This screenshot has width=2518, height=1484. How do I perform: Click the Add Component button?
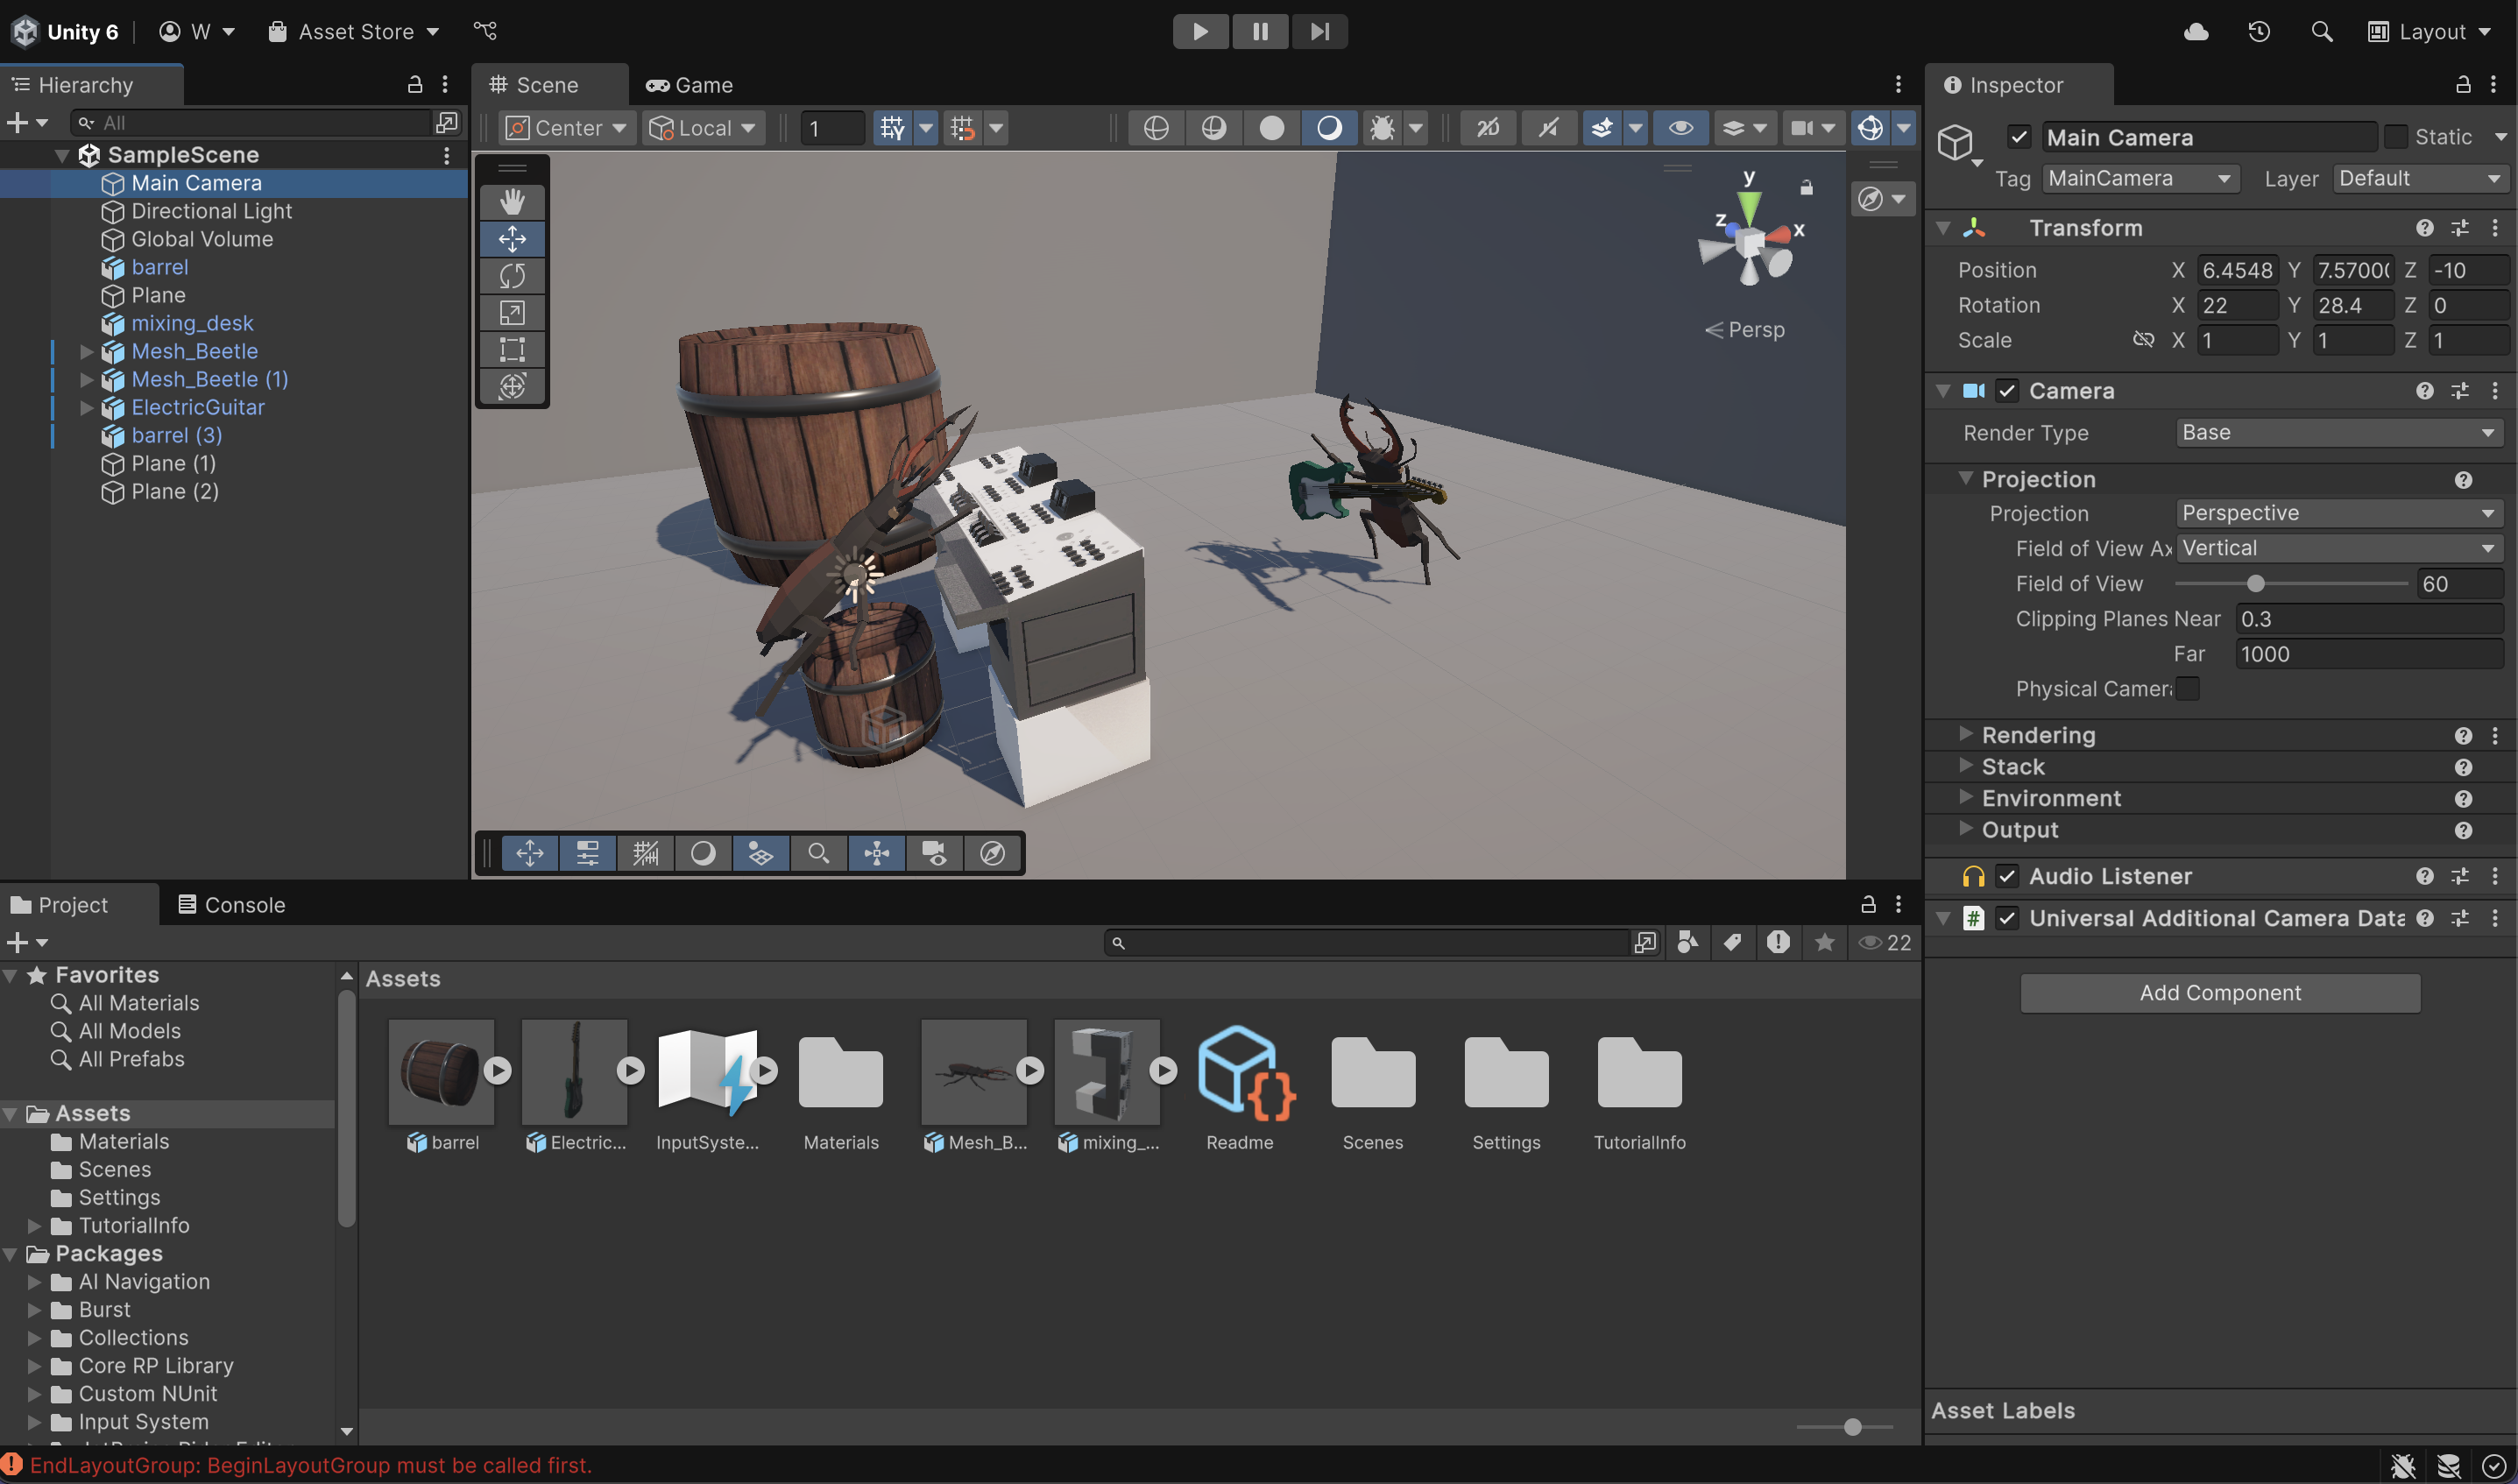coord(2220,993)
